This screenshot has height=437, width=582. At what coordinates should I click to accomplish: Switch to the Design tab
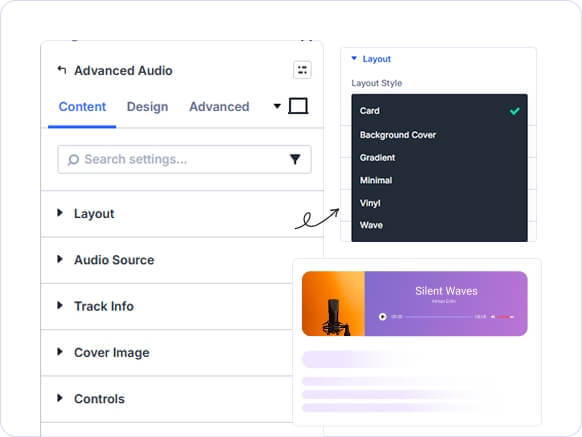147,107
